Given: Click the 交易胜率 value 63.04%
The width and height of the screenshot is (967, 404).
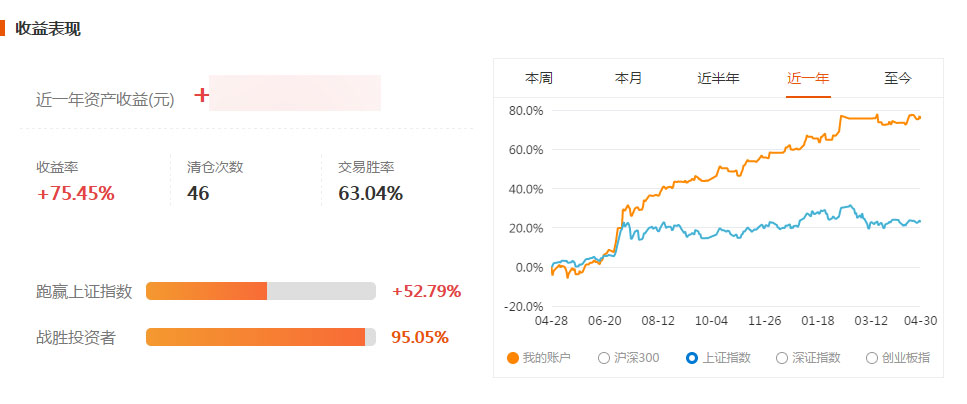Looking at the screenshot, I should pyautogui.click(x=370, y=194).
